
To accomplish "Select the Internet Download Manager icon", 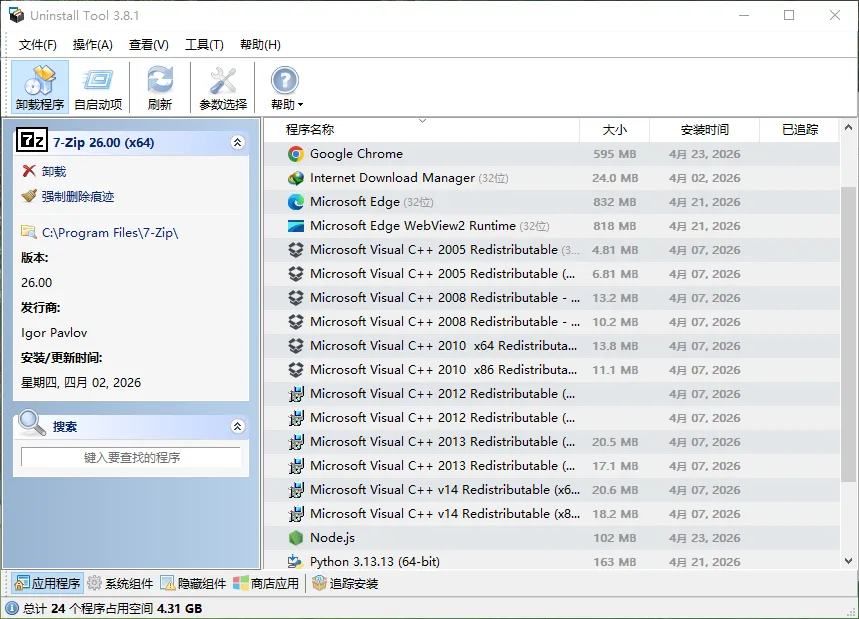I will pos(296,178).
